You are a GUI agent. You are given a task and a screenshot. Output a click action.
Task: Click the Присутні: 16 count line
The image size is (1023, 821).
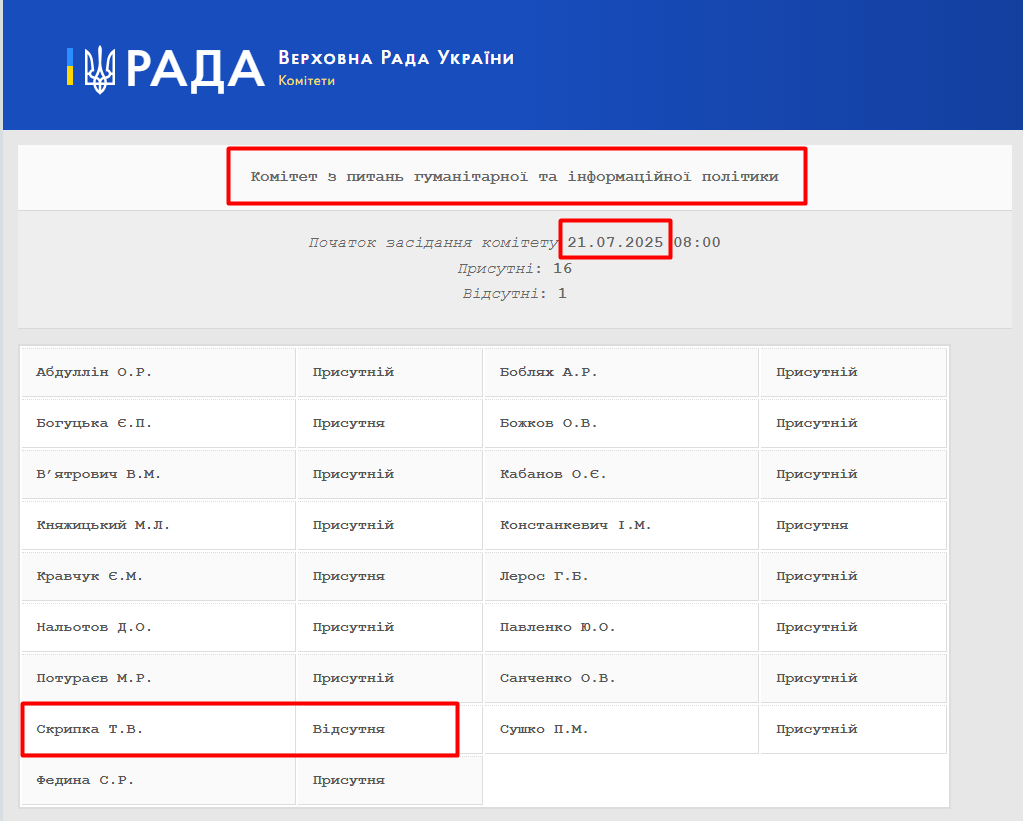tap(515, 268)
